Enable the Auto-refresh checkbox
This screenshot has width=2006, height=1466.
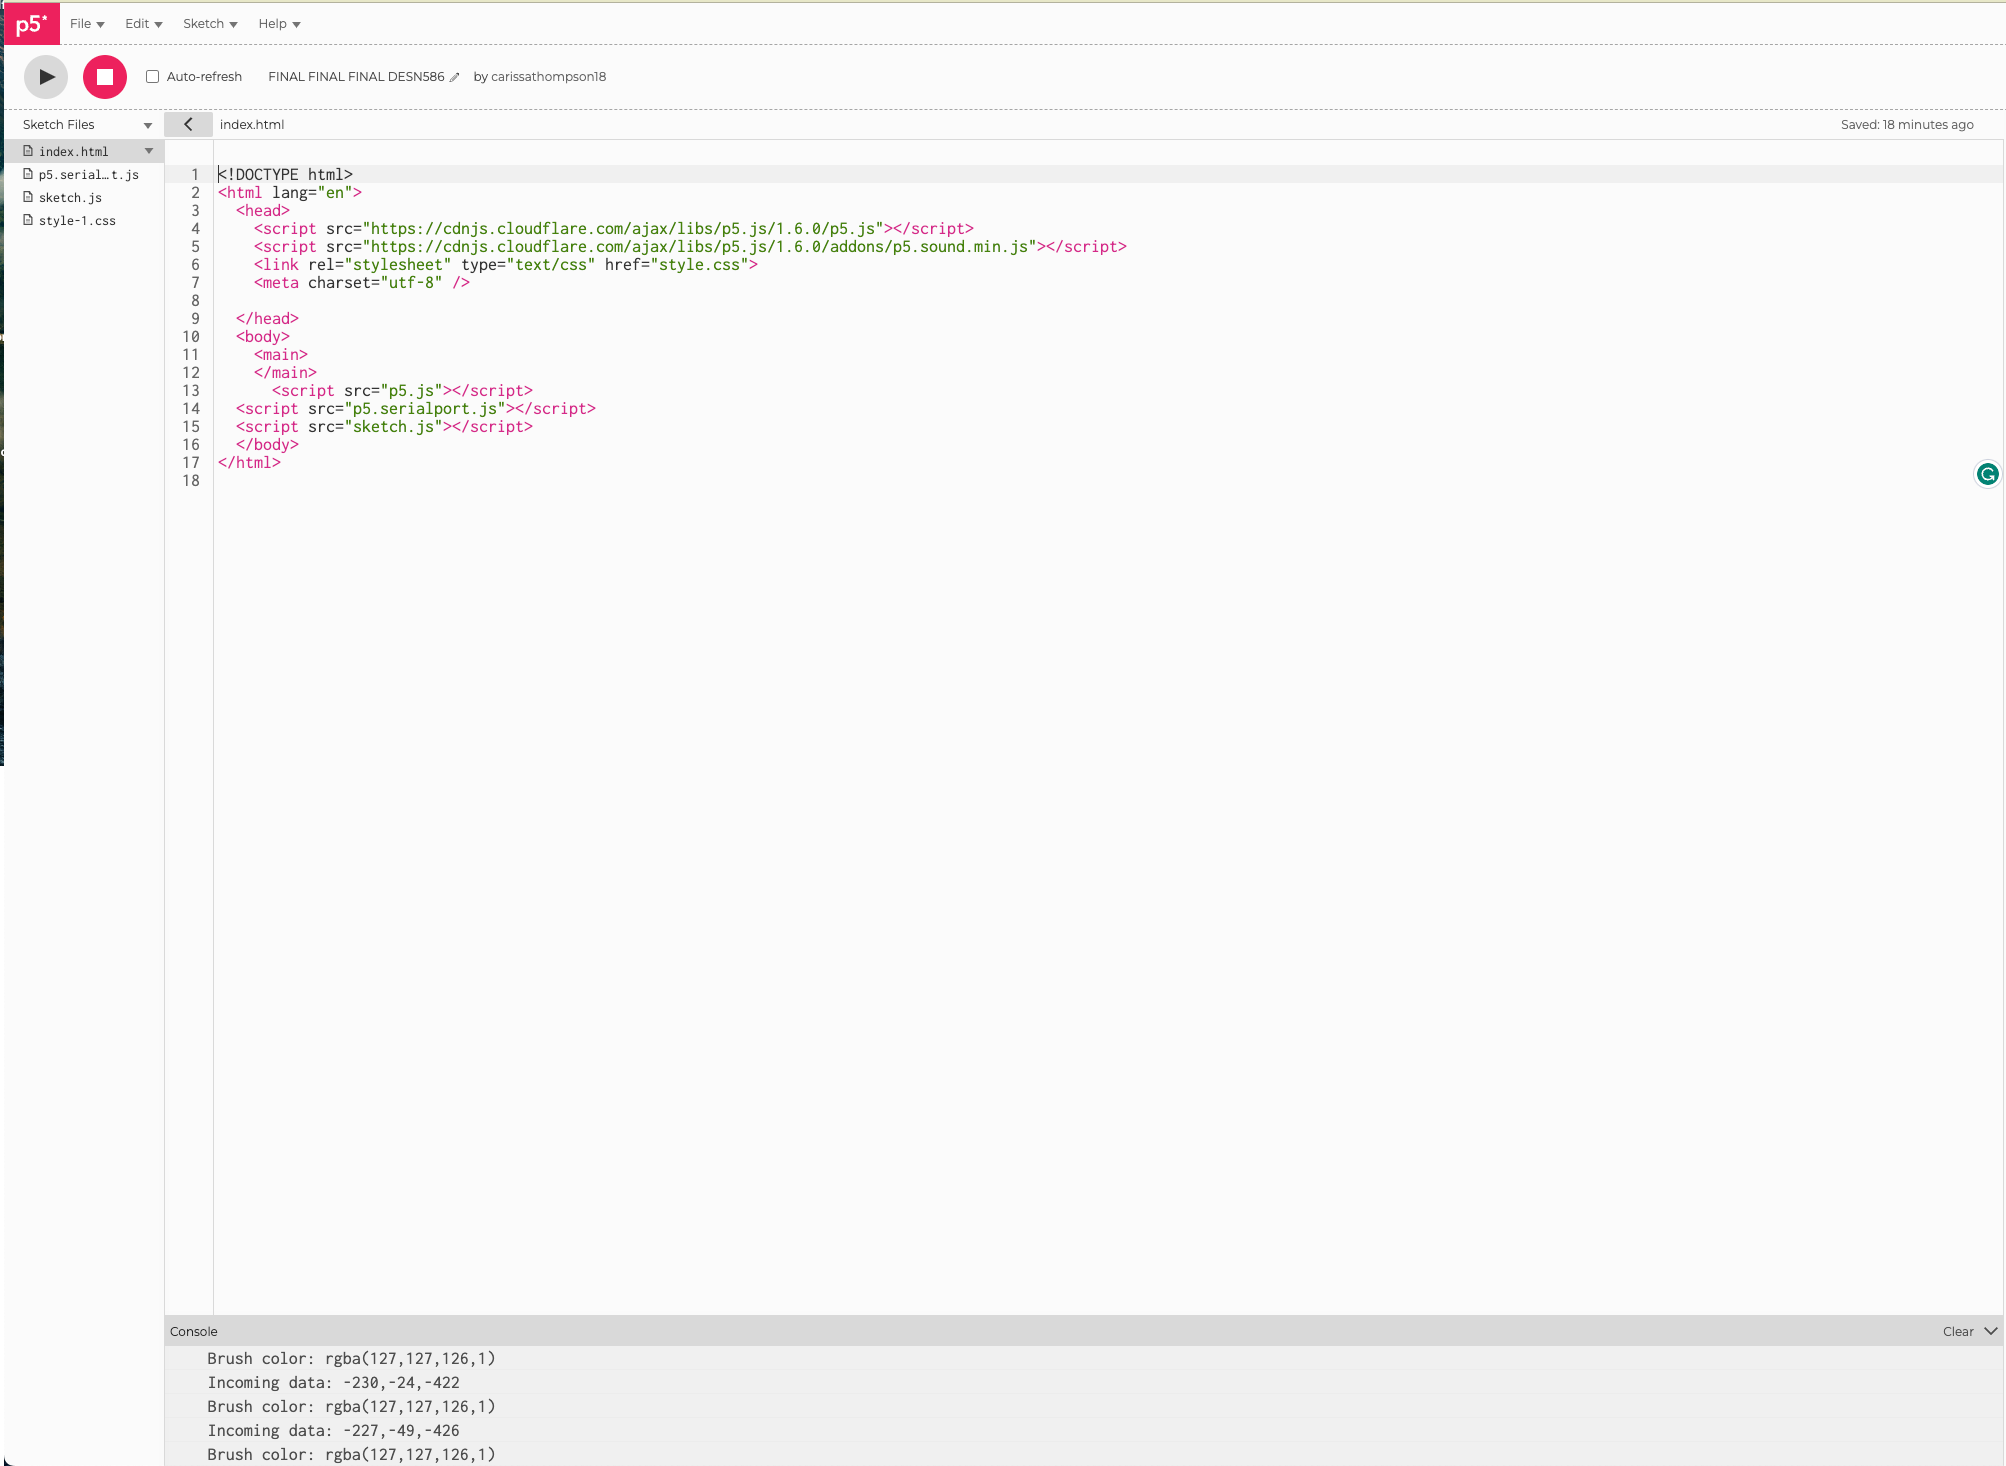[153, 77]
